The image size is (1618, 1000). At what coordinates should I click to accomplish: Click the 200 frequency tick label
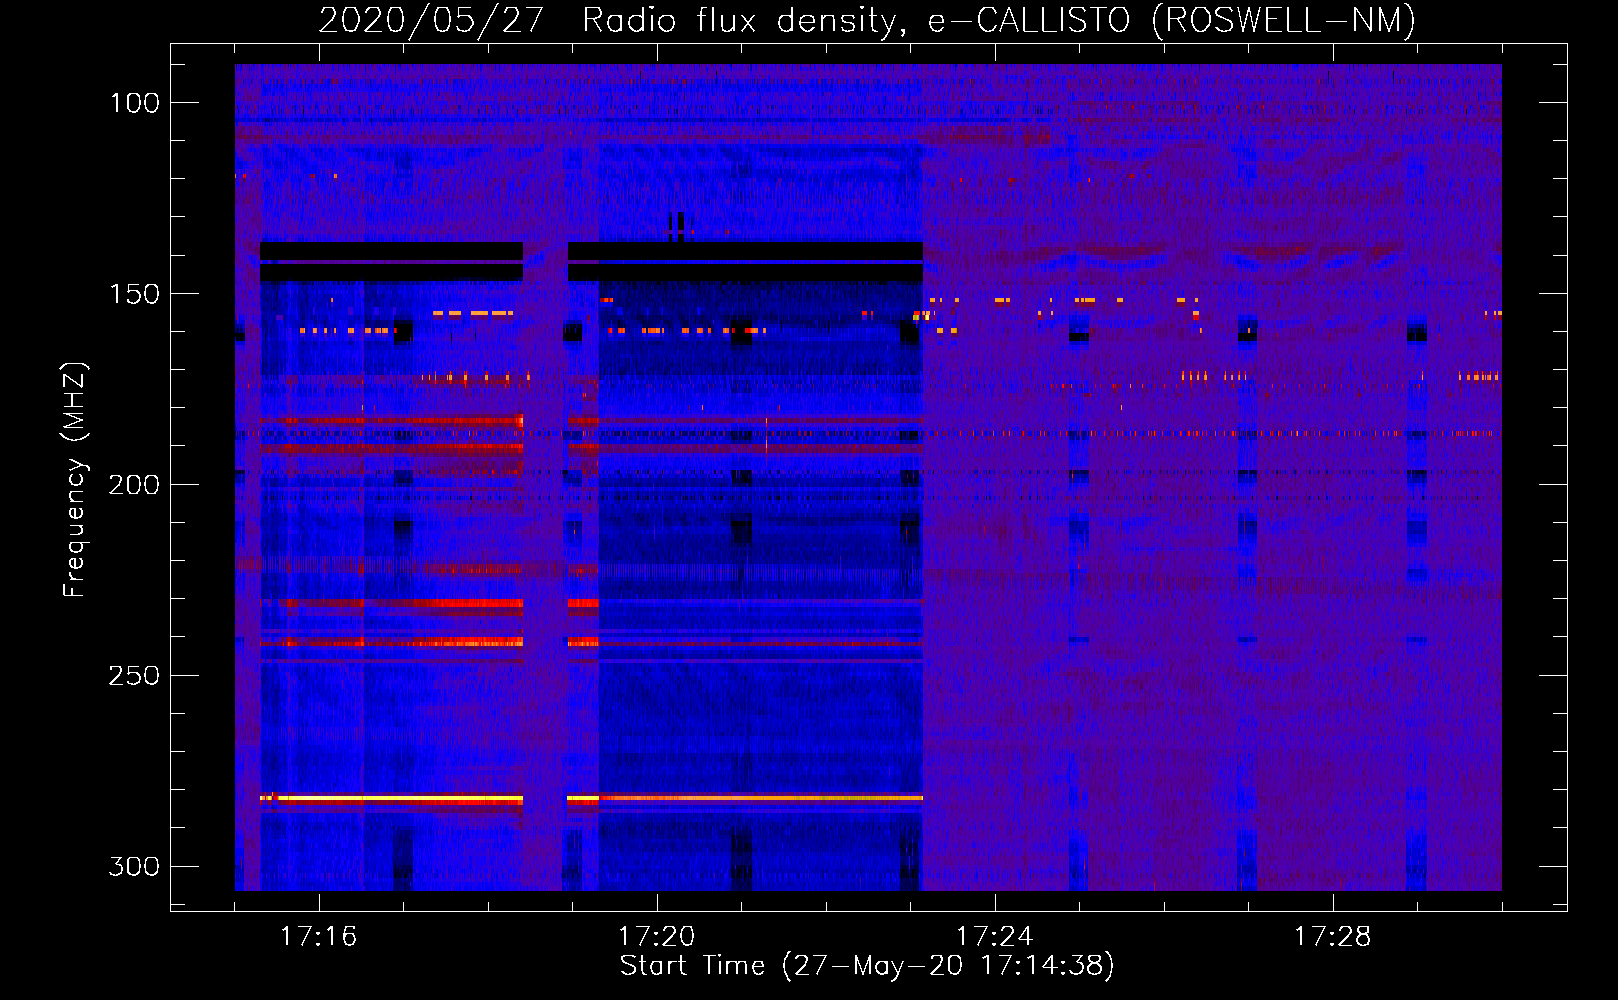point(135,485)
